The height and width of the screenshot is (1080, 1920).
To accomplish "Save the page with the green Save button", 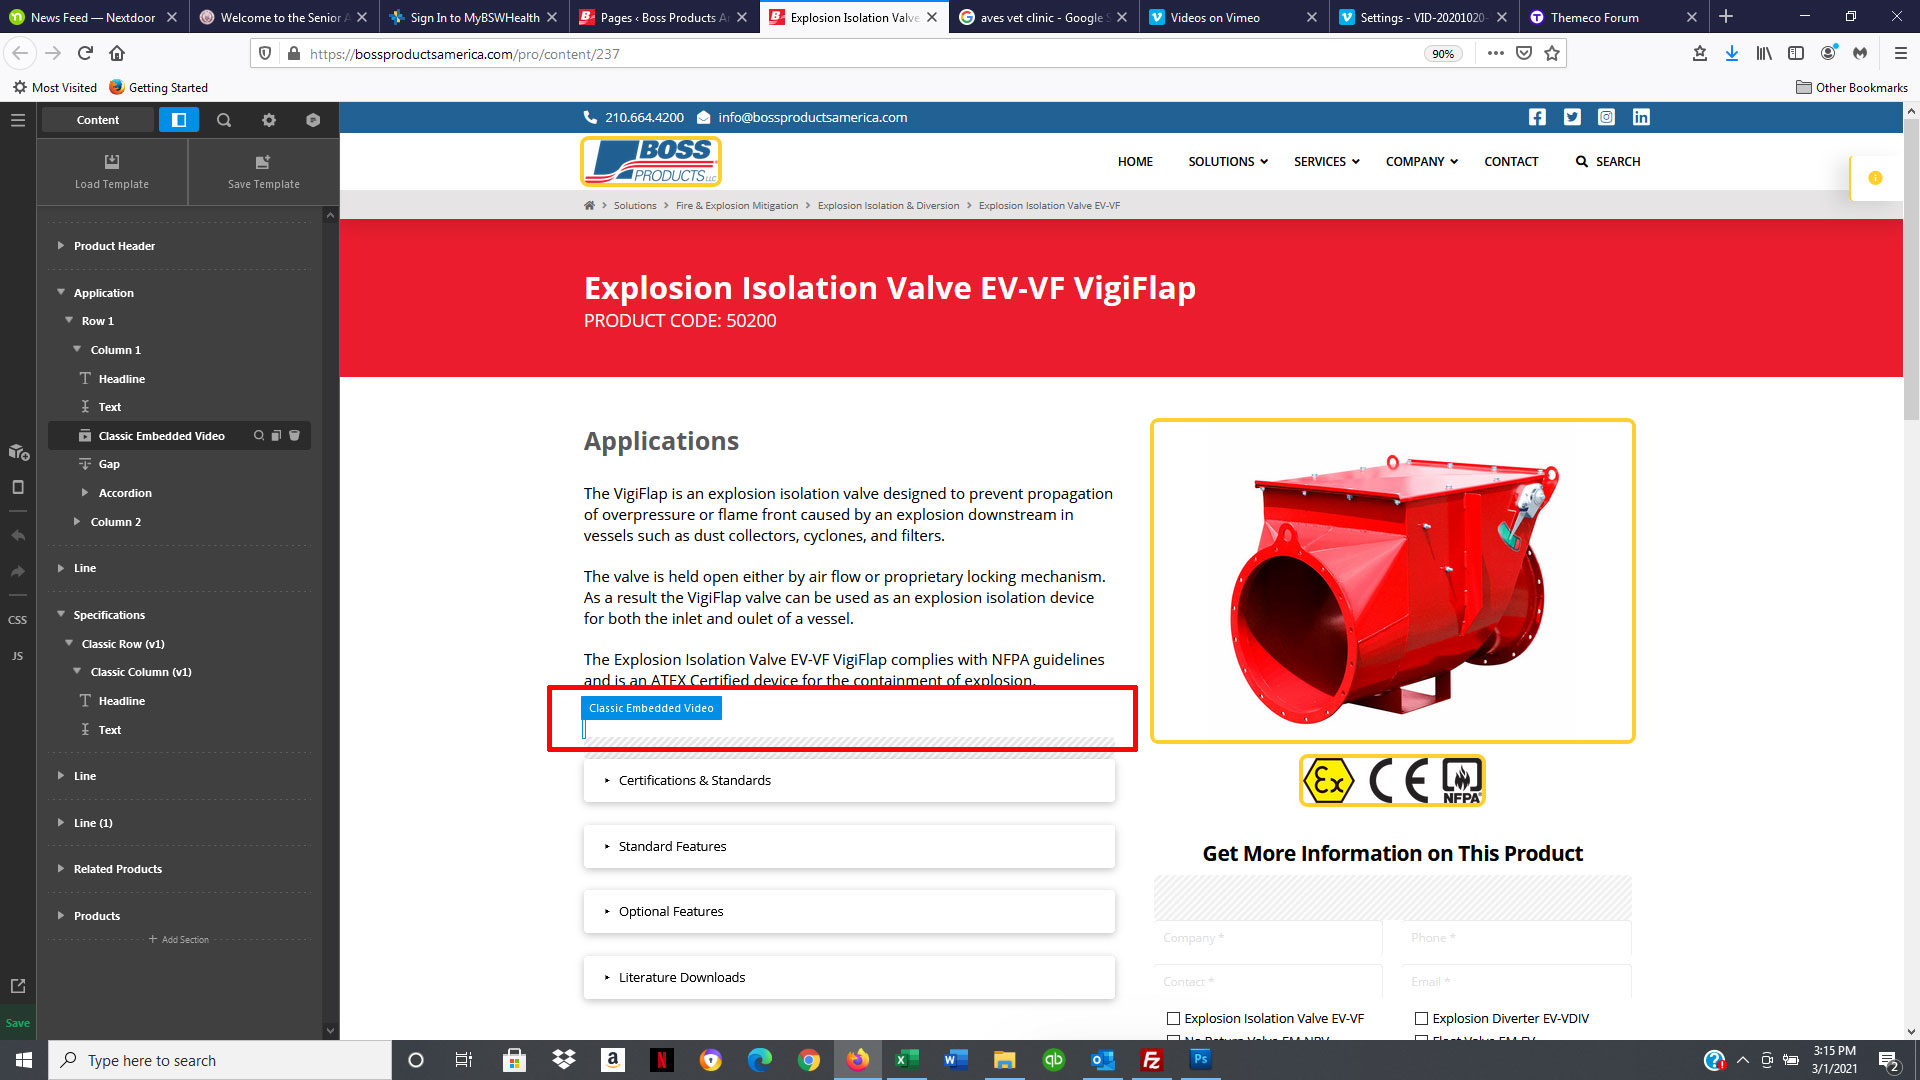I will pyautogui.click(x=18, y=1023).
